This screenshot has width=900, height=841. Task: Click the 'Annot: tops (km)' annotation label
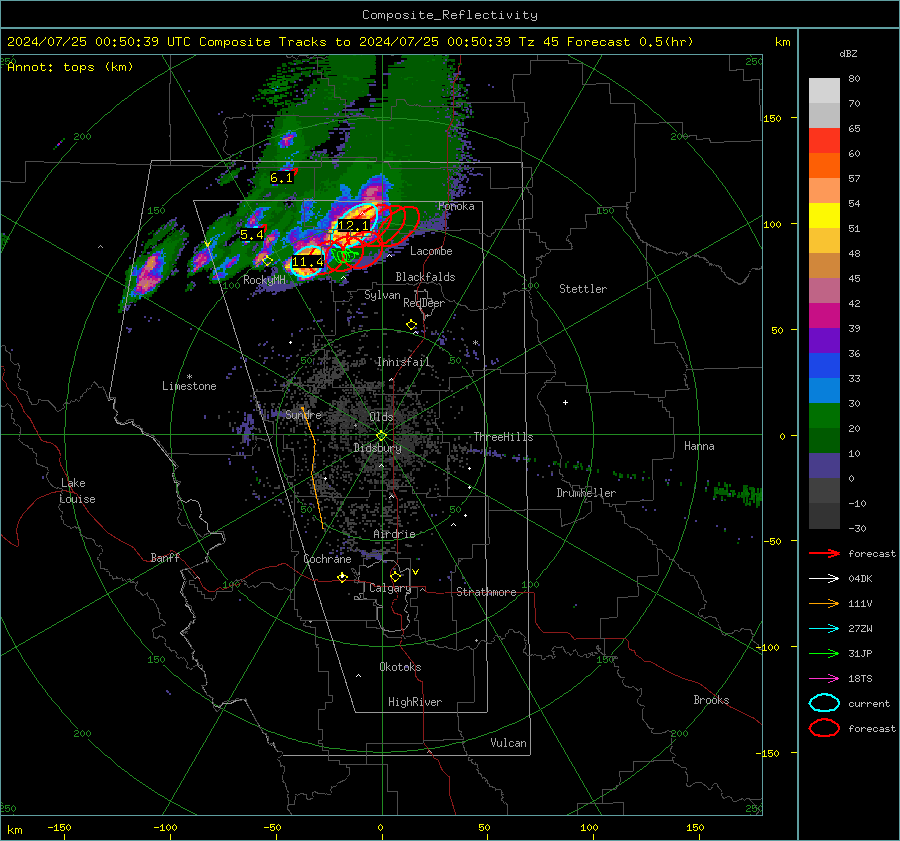[70, 67]
